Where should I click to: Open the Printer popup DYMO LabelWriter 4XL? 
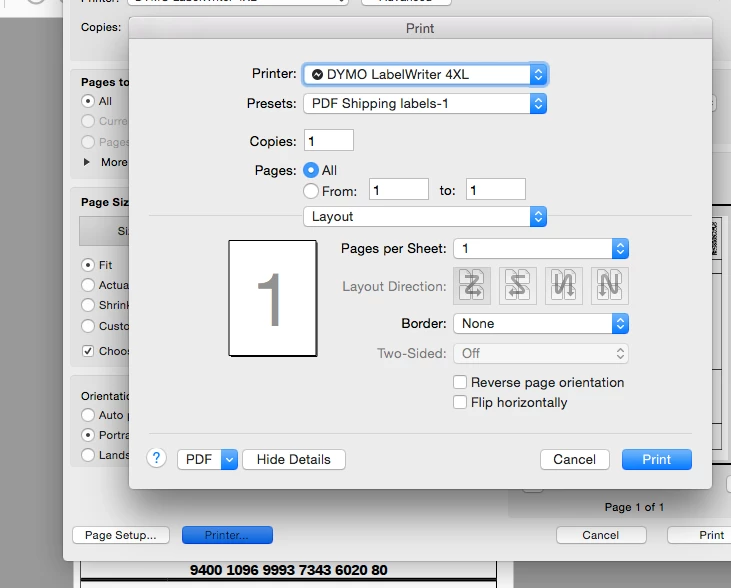point(425,75)
